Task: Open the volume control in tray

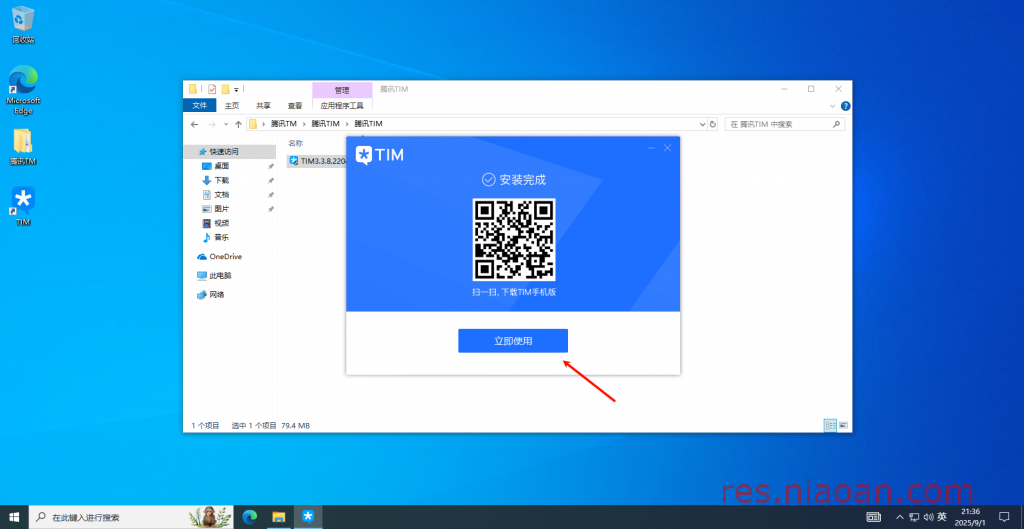Action: (x=929, y=517)
